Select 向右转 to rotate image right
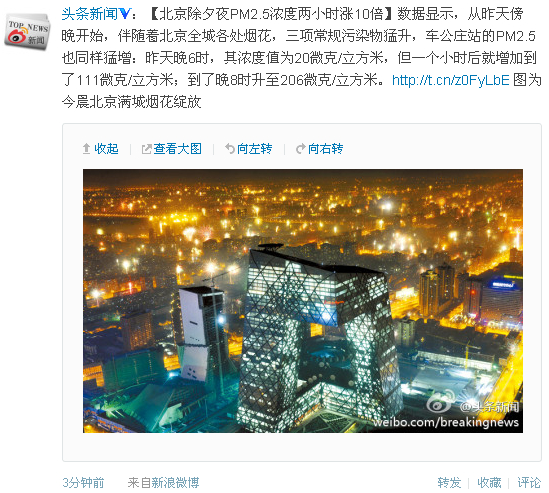549x493 pixels. click(326, 149)
